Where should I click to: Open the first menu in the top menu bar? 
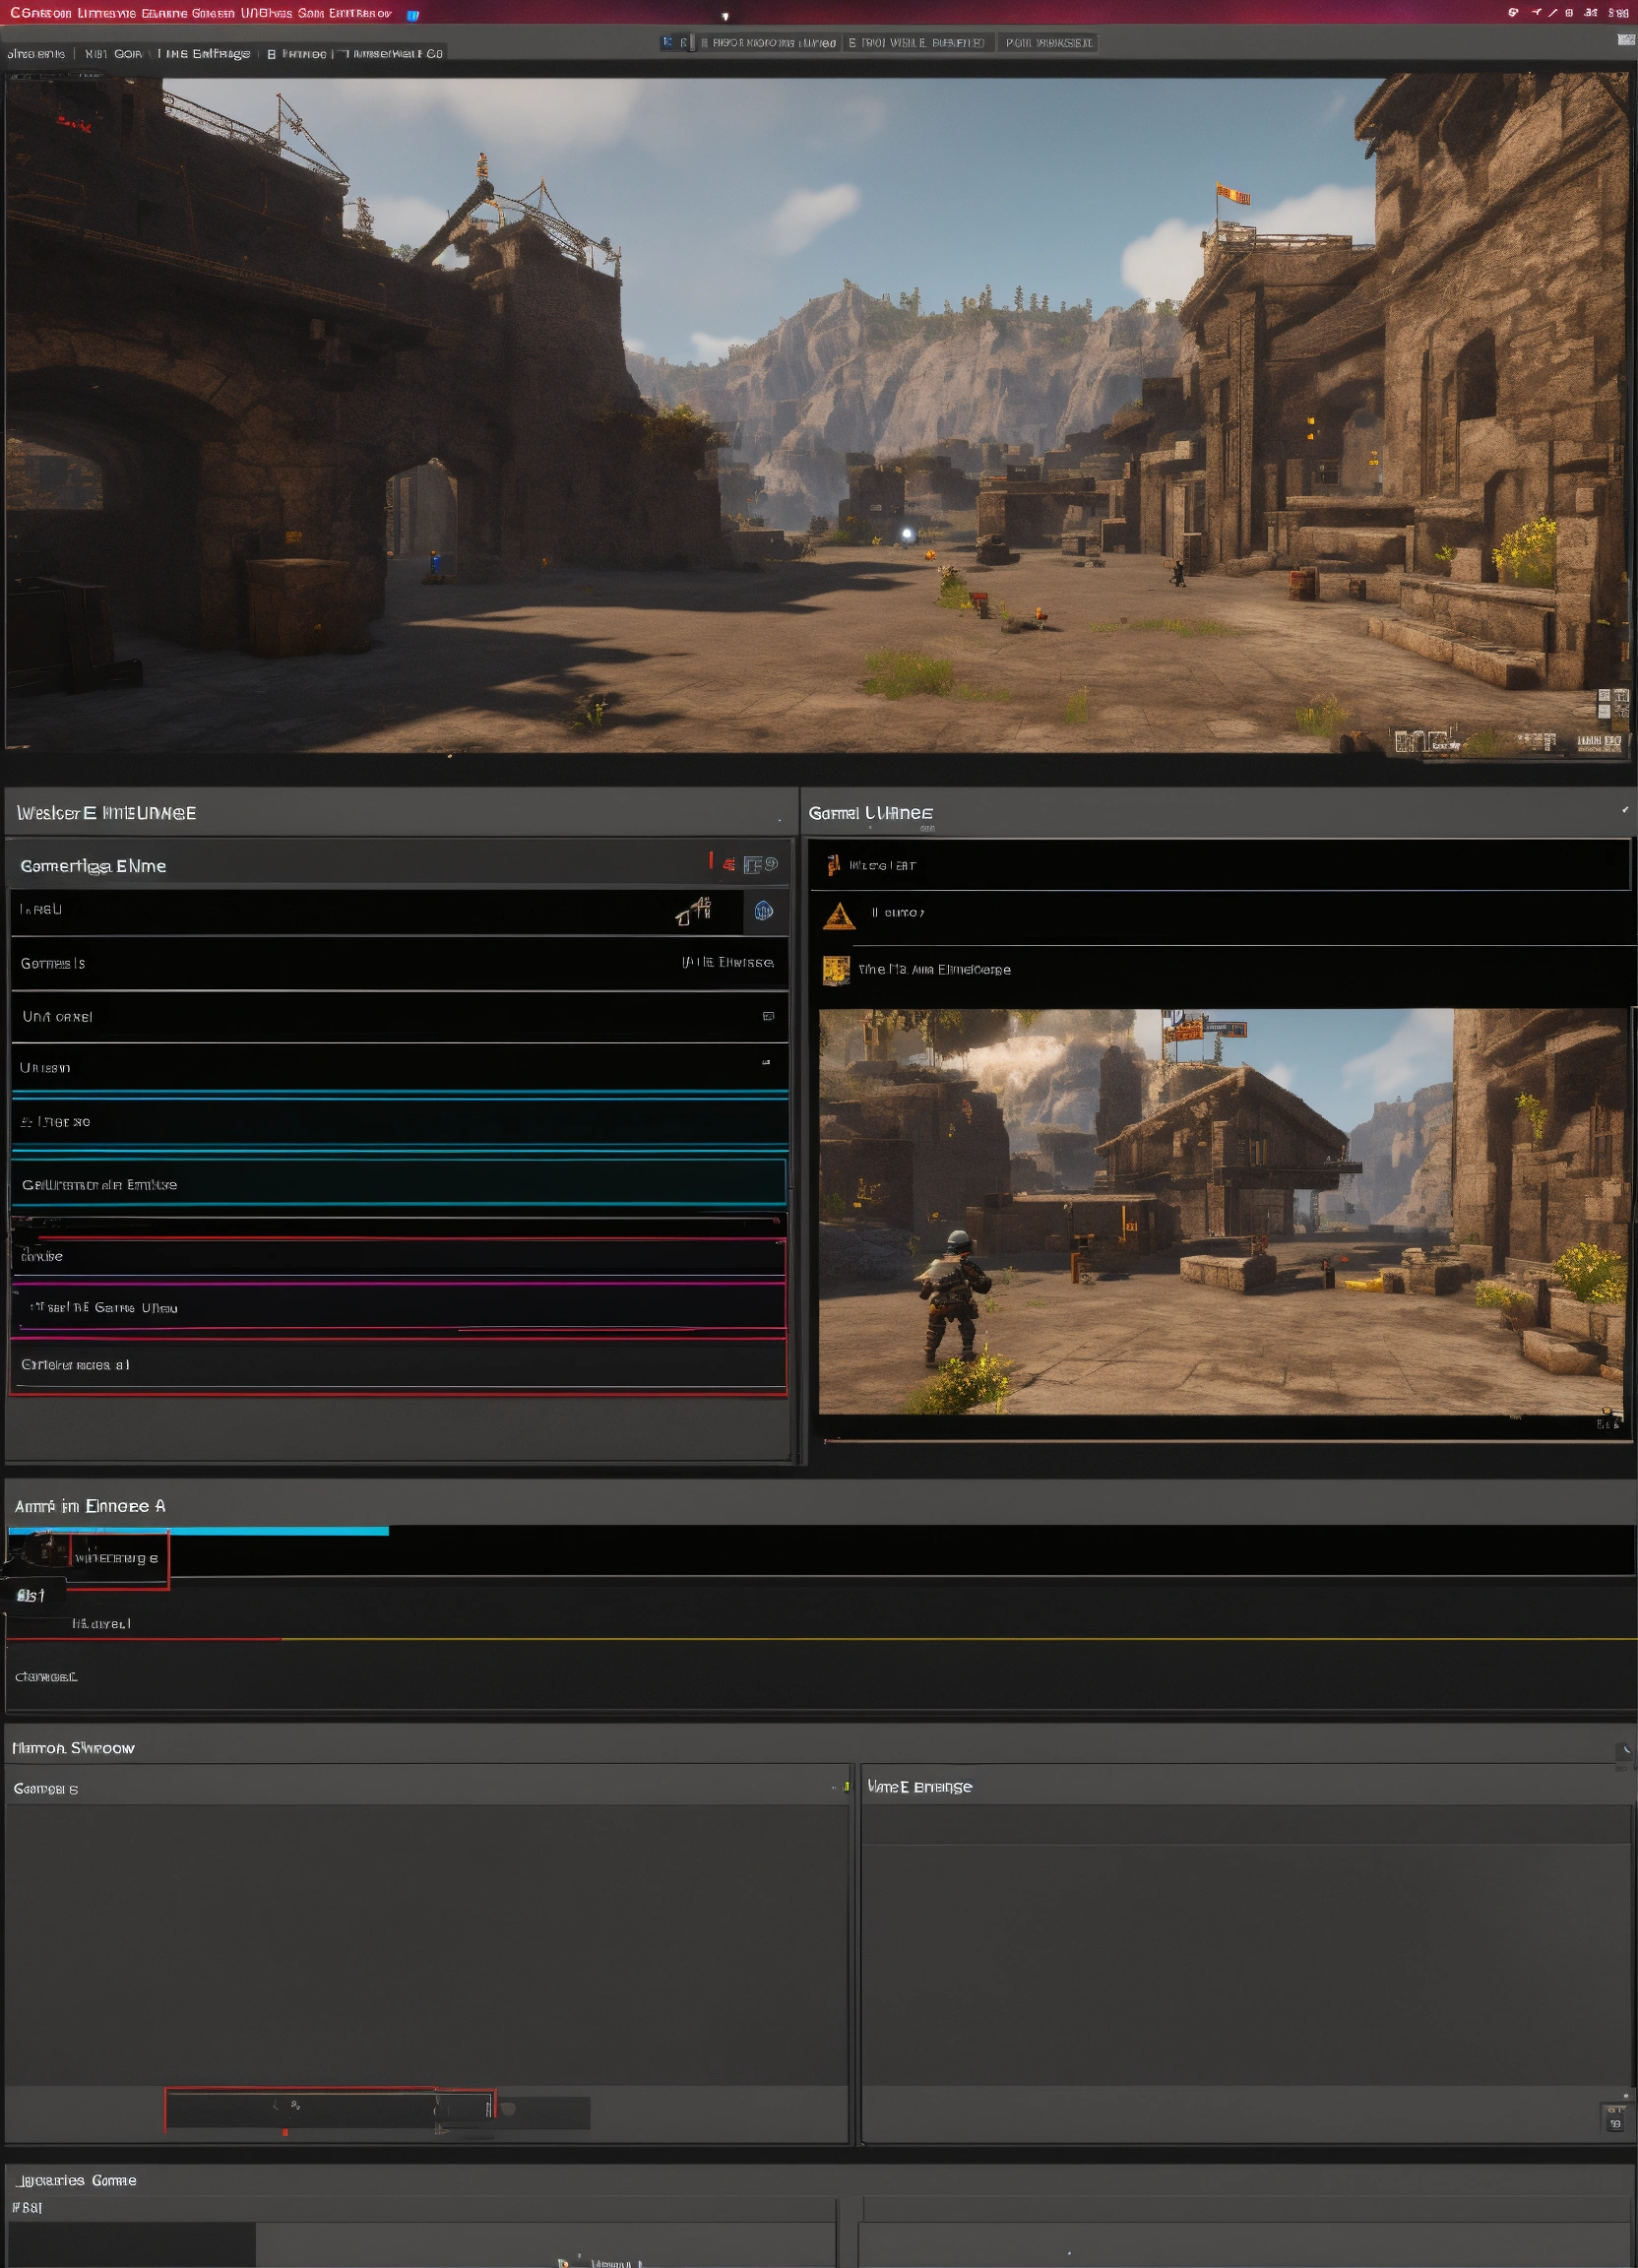click(x=36, y=54)
